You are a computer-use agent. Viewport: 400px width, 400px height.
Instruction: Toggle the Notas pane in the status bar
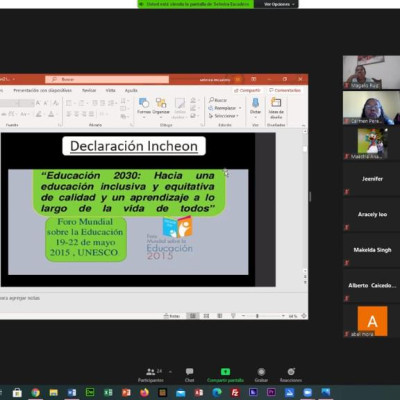172,316
